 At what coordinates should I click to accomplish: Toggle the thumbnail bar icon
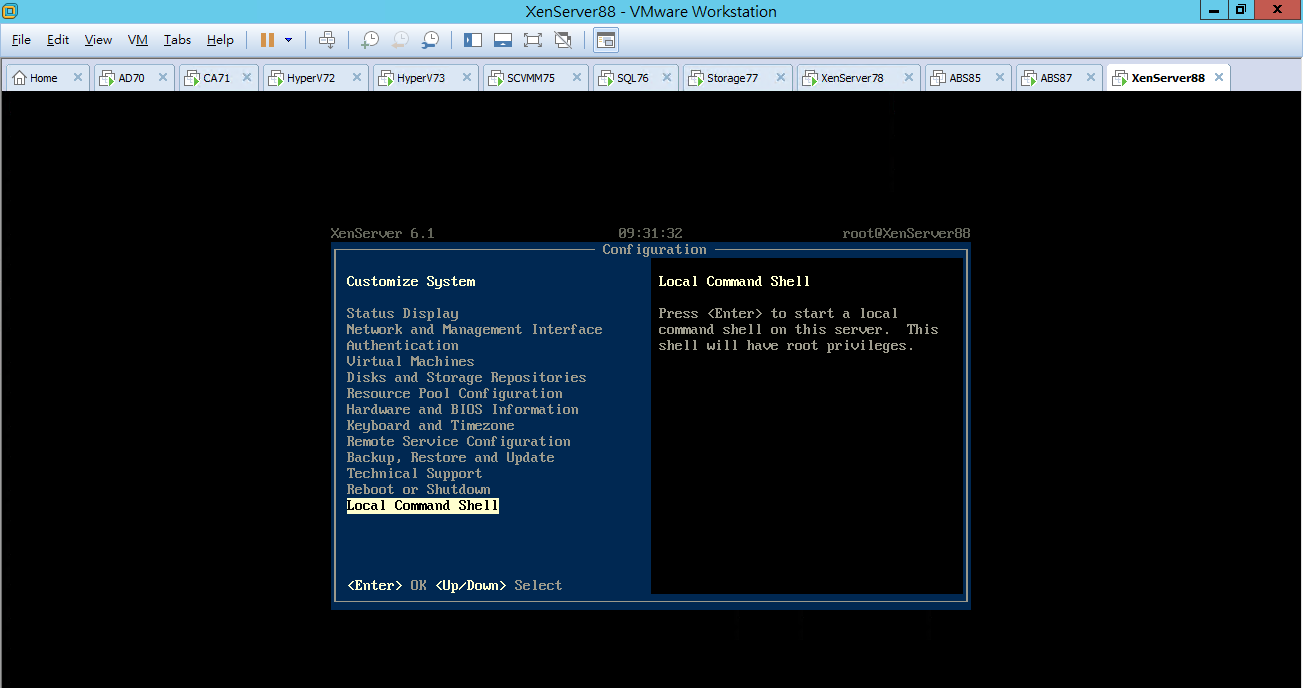tap(503, 40)
